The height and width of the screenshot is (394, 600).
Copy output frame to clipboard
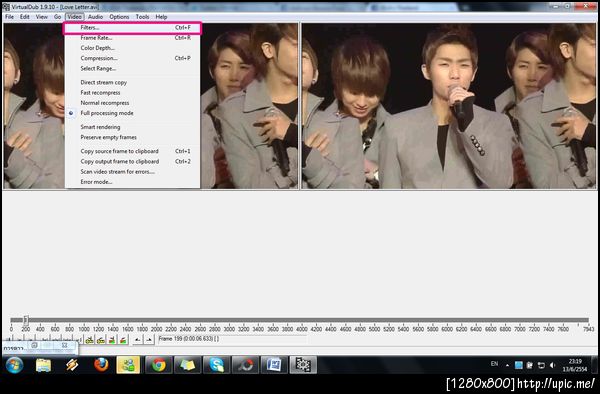[x=132, y=162]
